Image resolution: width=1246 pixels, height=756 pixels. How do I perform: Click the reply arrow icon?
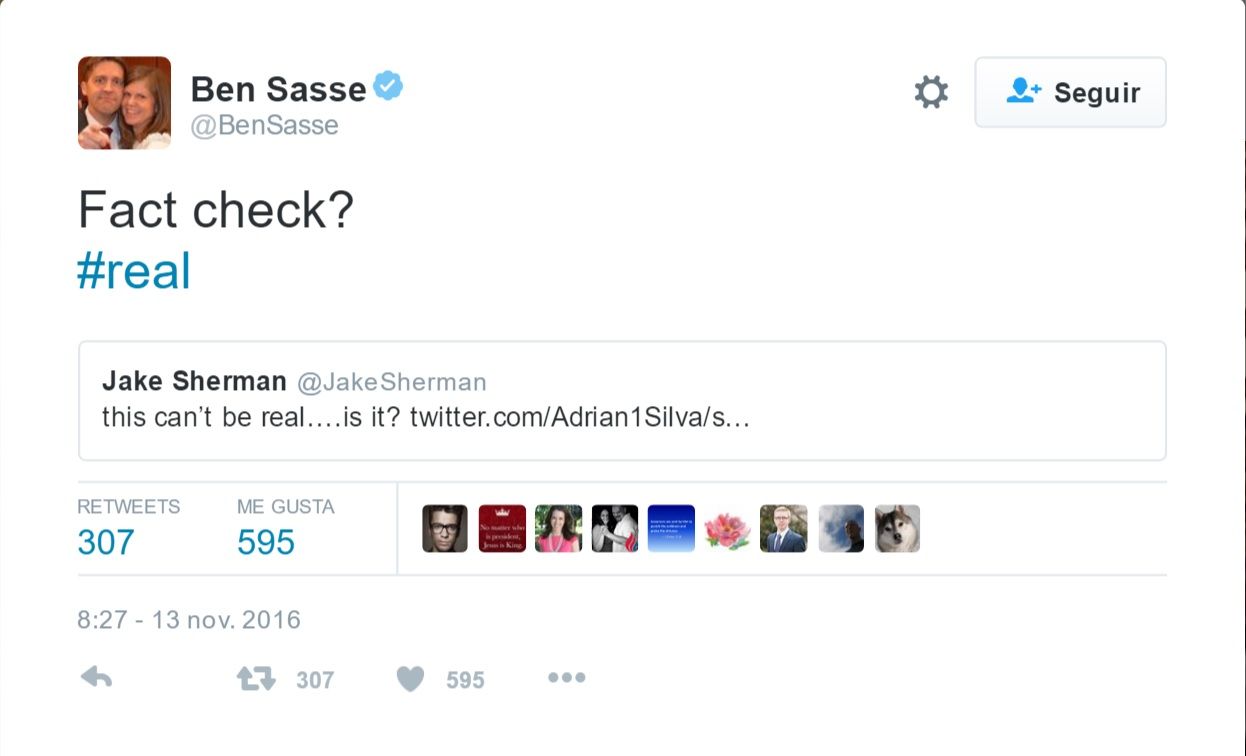pos(96,679)
